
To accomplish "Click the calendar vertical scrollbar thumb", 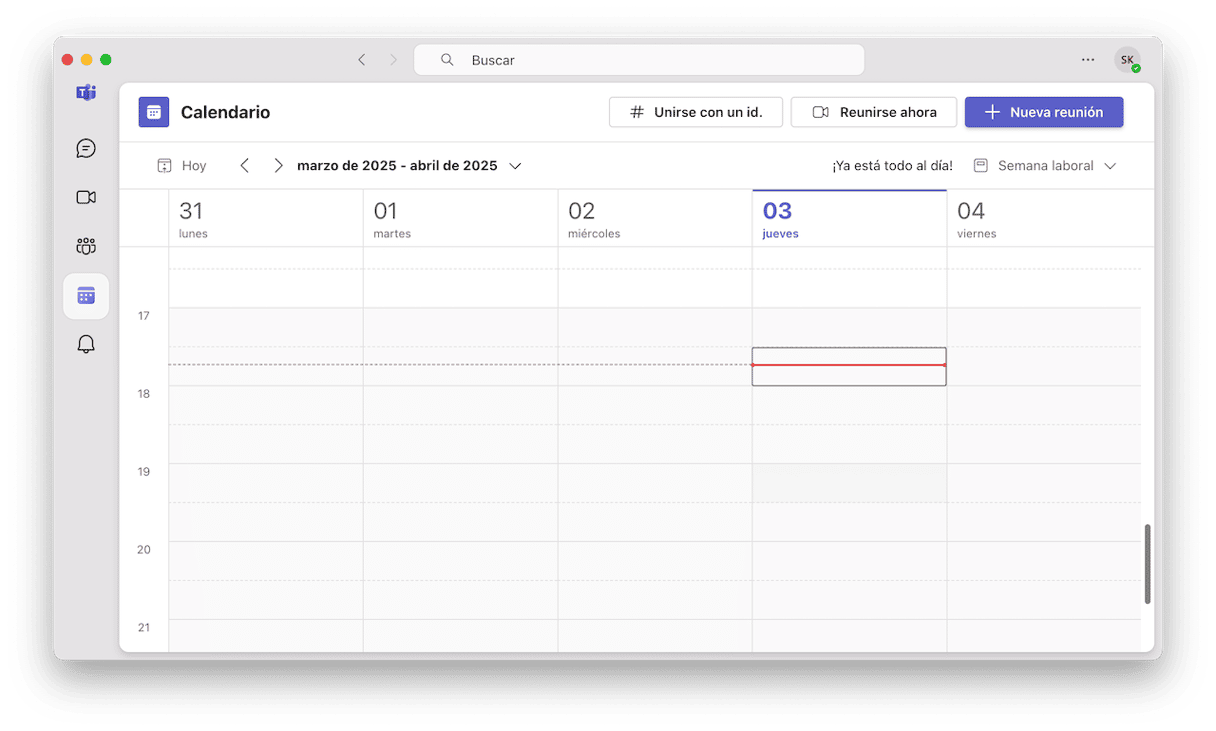I will (1147, 564).
